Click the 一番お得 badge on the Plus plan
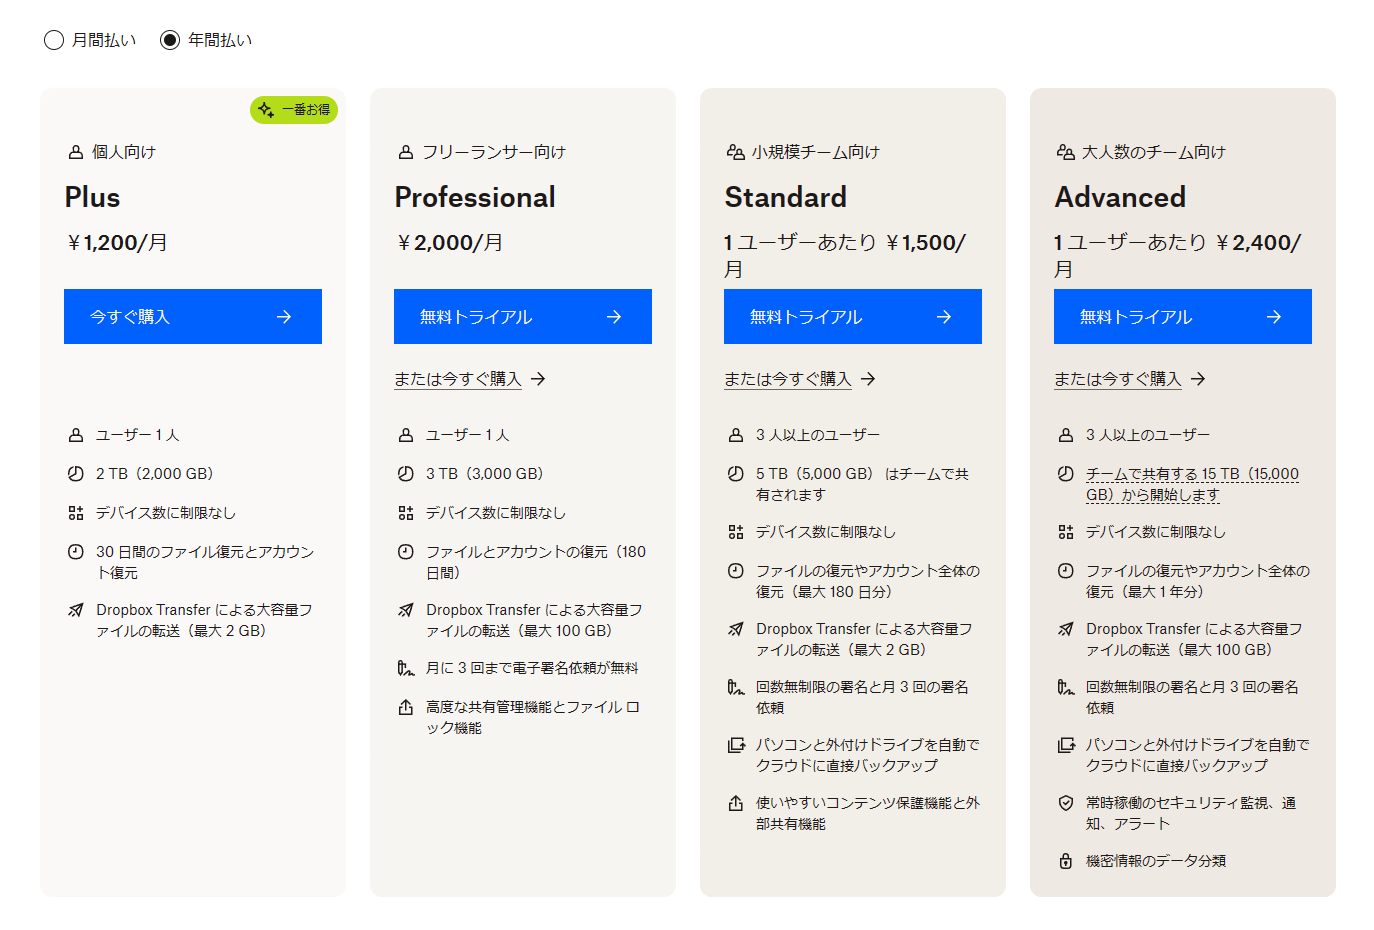 pos(293,110)
